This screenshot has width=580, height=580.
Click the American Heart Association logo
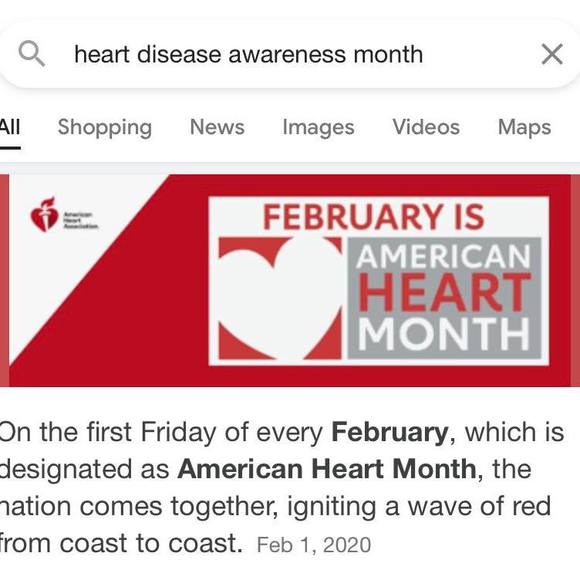point(64,215)
